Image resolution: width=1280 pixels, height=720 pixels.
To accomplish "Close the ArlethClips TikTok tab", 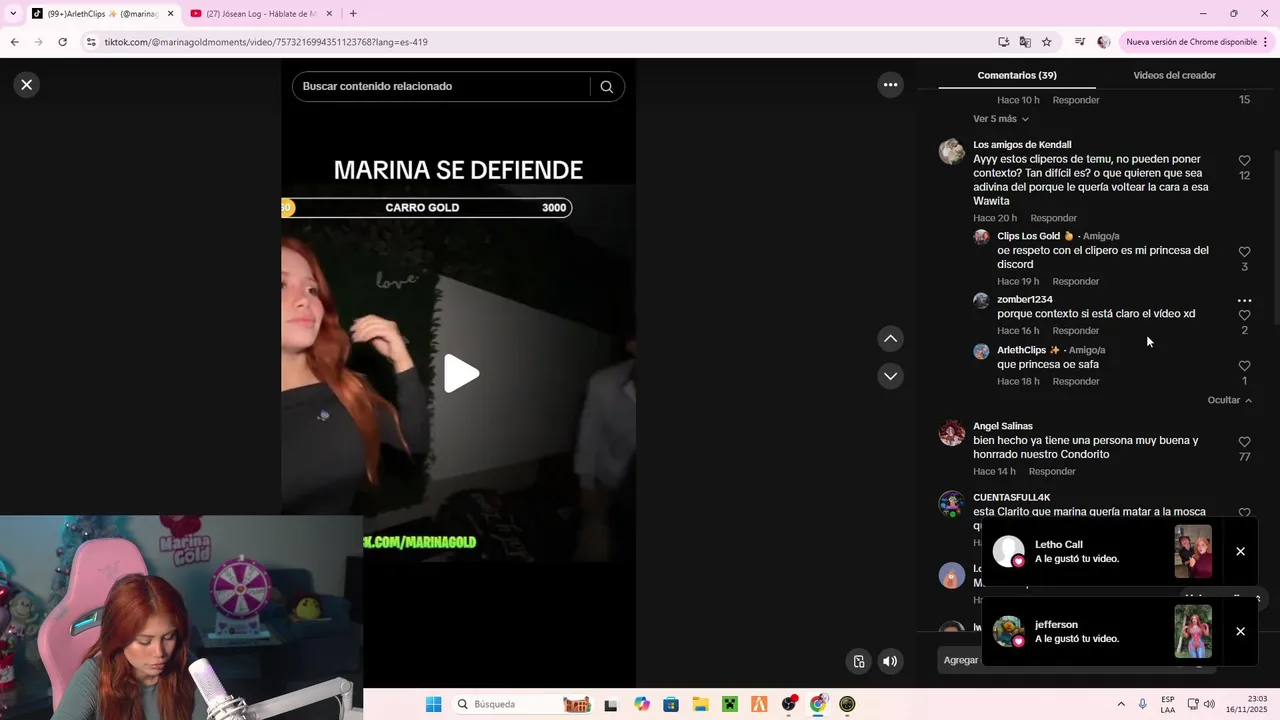I will coord(170,14).
